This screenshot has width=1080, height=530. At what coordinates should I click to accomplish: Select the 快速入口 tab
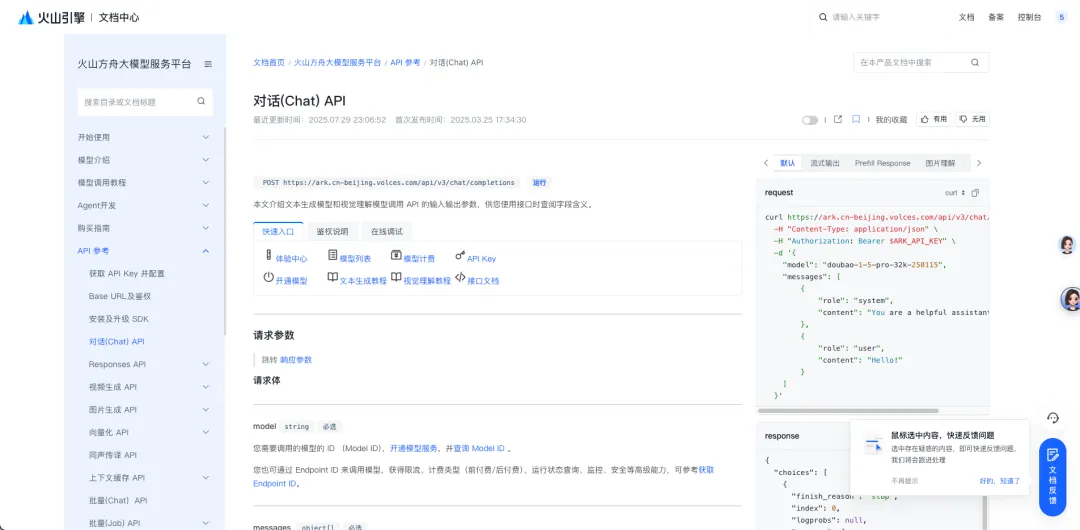[x=278, y=232]
